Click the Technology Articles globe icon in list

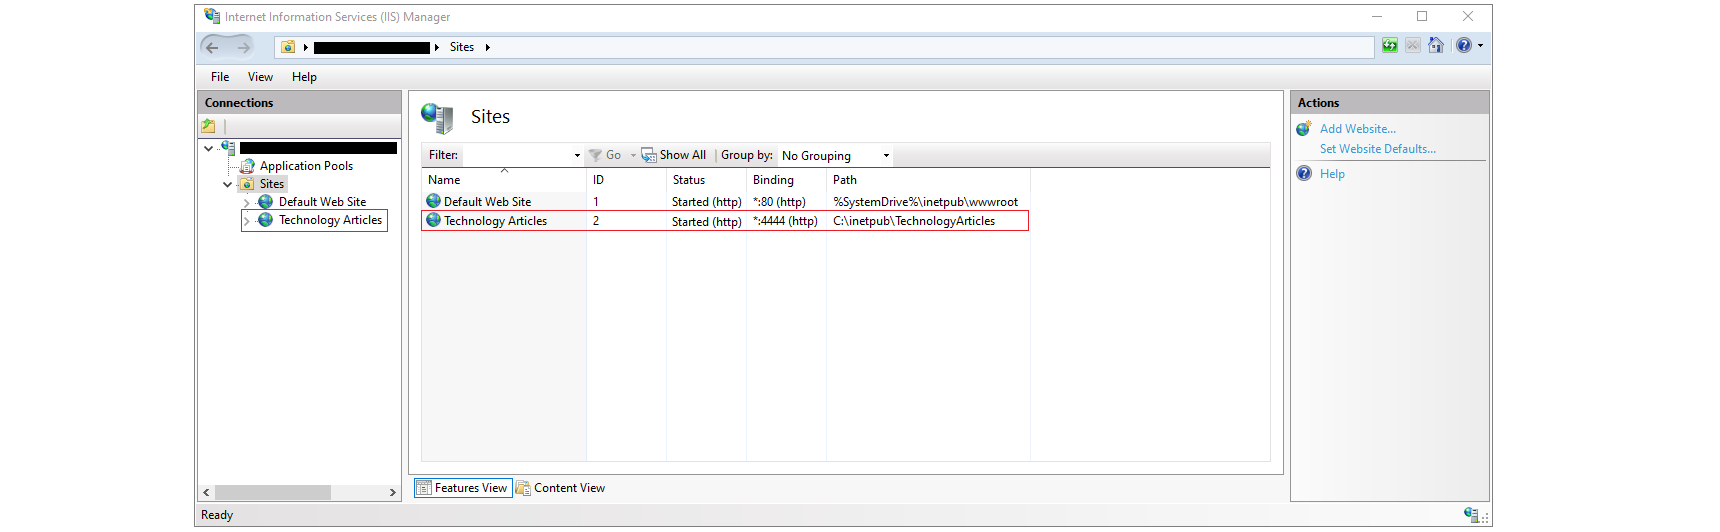[433, 220]
